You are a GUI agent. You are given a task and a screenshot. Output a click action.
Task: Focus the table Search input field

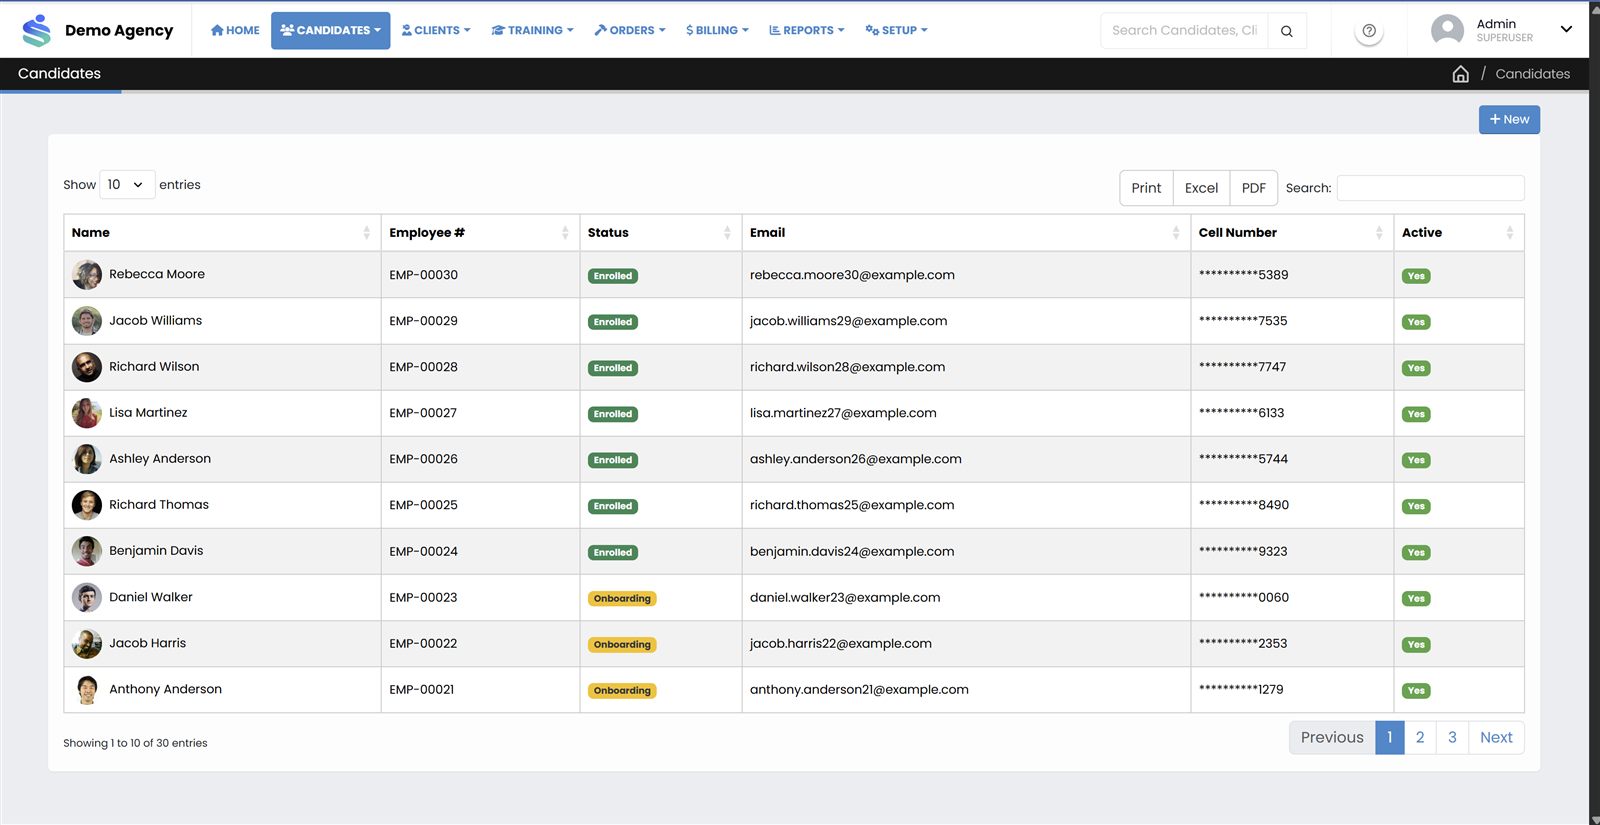(1430, 188)
